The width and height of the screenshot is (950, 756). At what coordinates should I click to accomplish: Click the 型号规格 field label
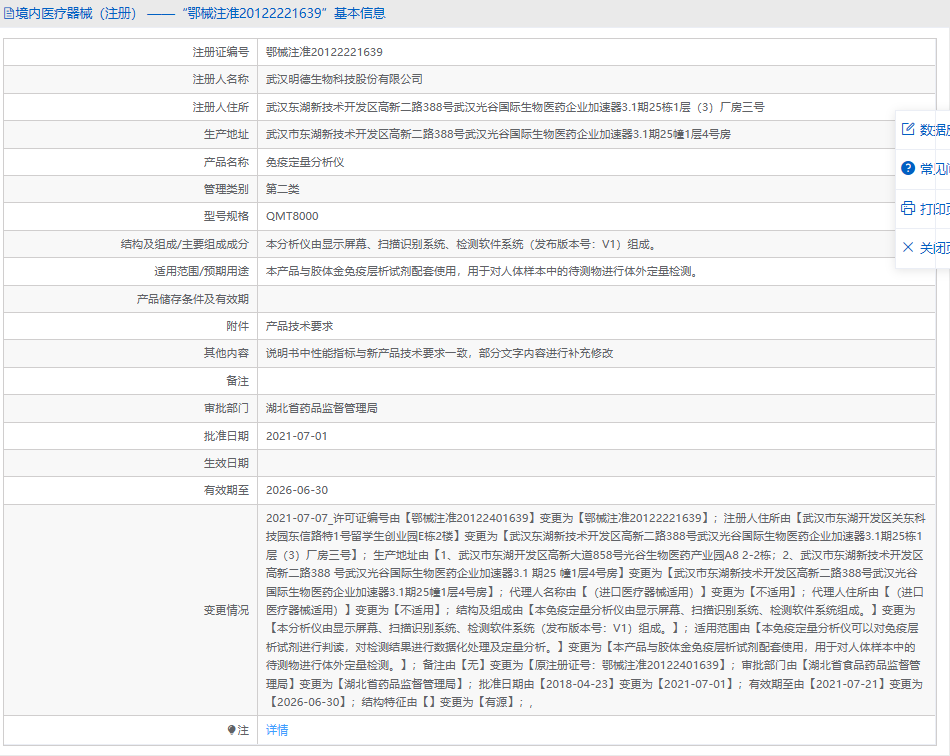point(226,216)
